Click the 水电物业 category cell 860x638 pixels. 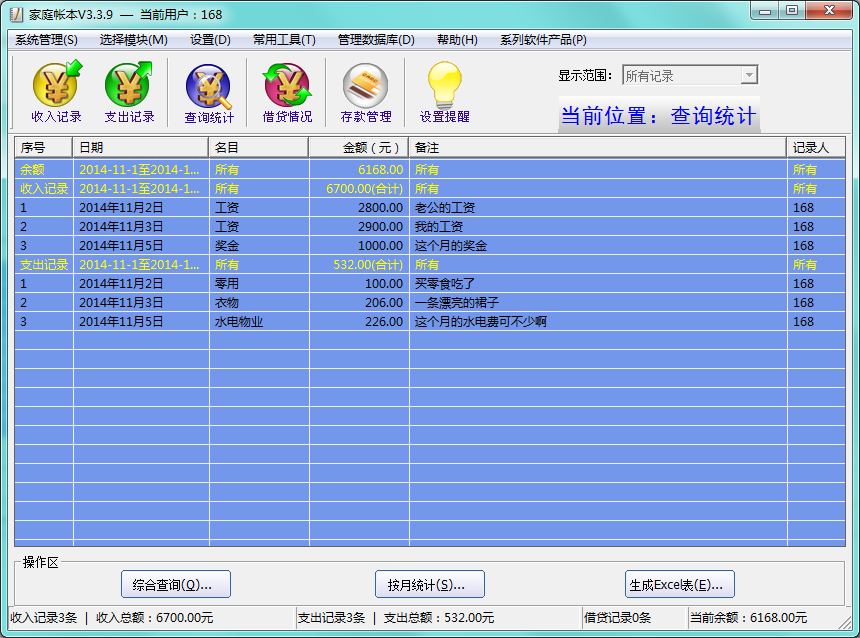coord(259,321)
